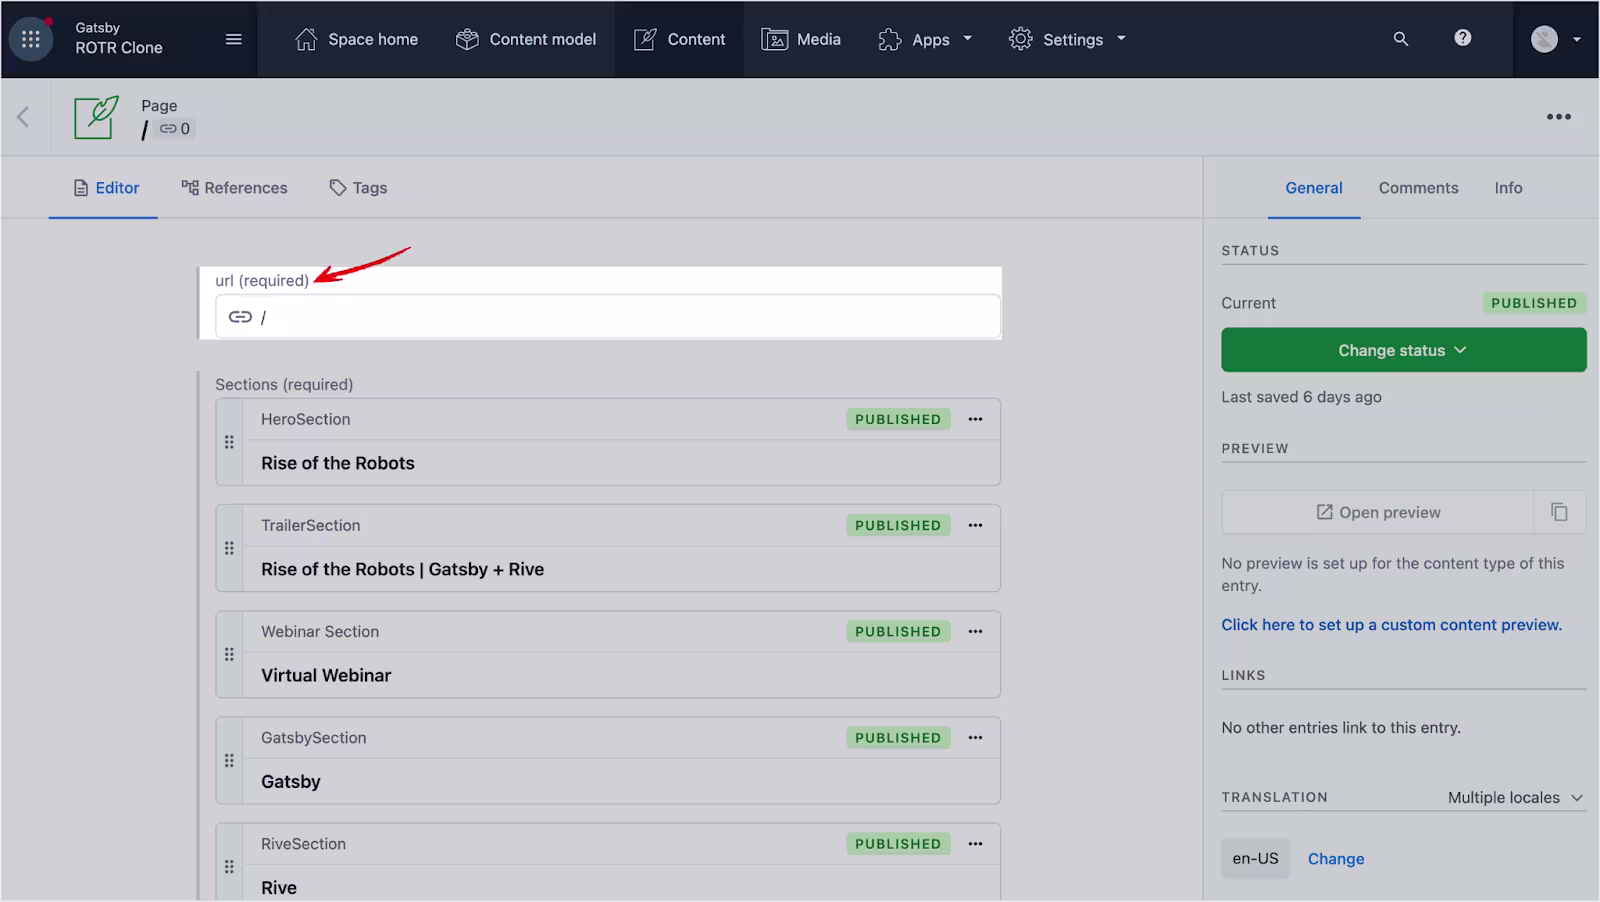This screenshot has width=1600, height=902.
Task: Open the apps grid launcher icon
Action: [31, 39]
